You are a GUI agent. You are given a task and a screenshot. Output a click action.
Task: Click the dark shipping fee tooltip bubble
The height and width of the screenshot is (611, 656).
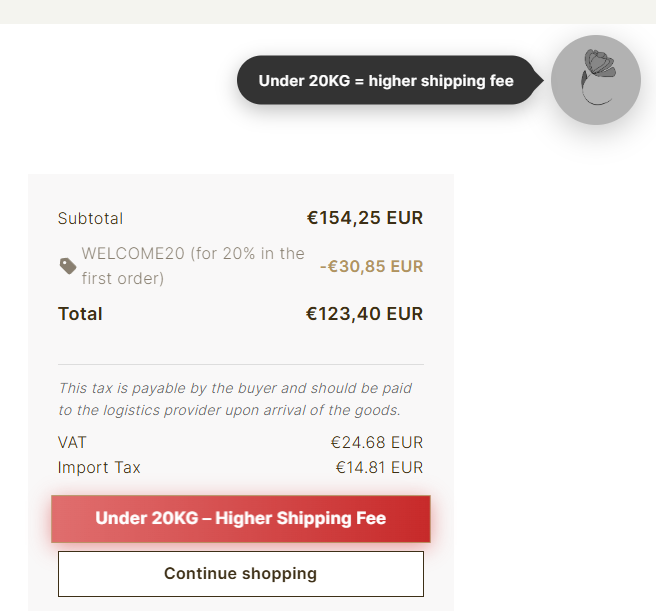[386, 80]
